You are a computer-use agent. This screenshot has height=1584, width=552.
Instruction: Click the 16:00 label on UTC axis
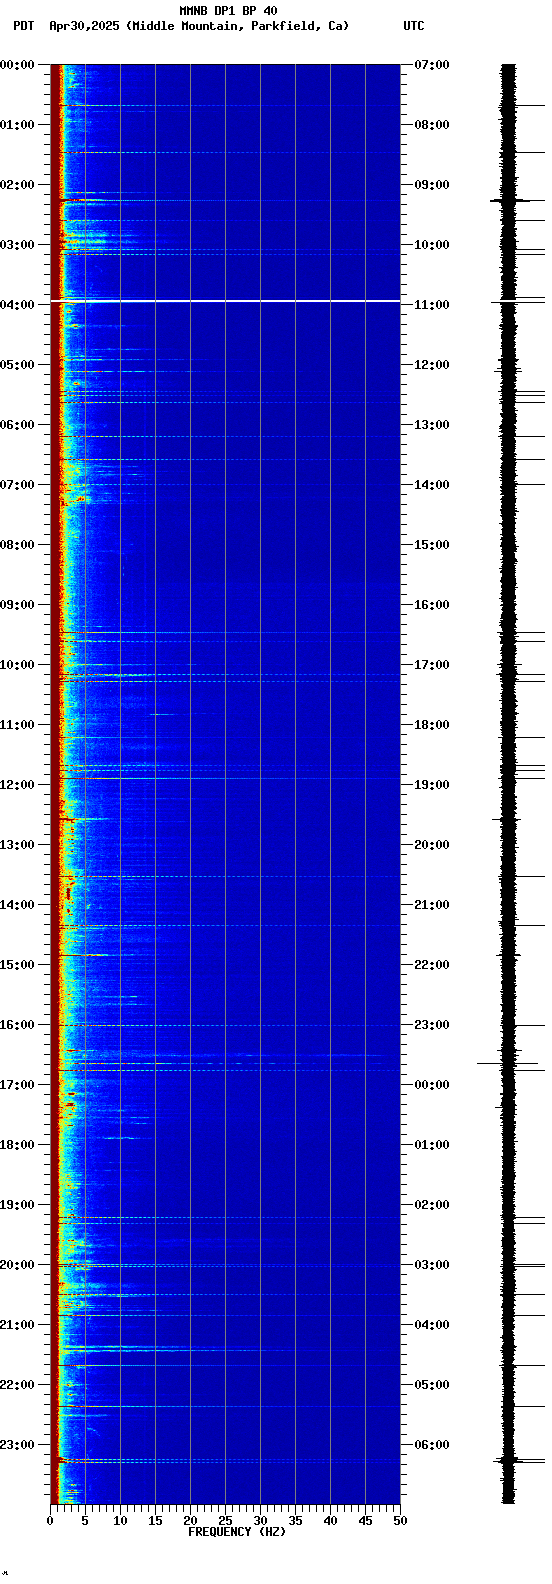pyautogui.click(x=431, y=605)
